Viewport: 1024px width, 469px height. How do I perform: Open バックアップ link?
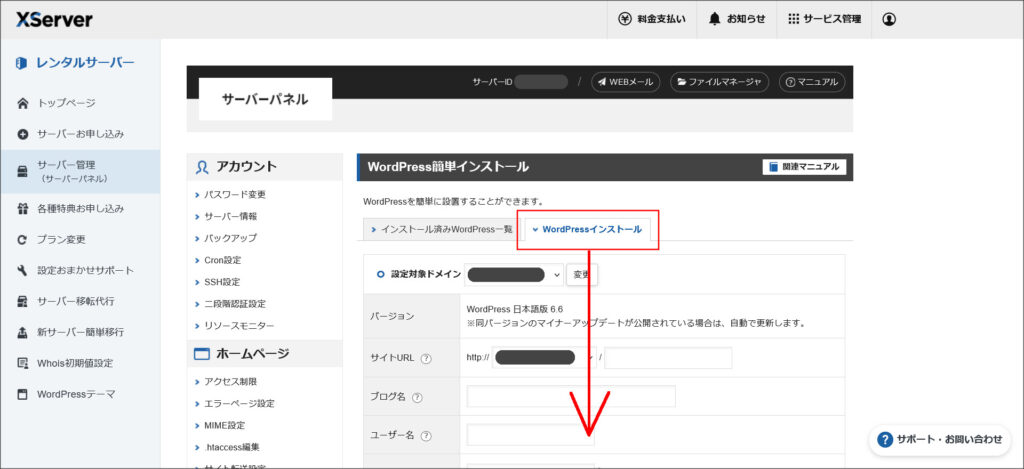[230, 238]
